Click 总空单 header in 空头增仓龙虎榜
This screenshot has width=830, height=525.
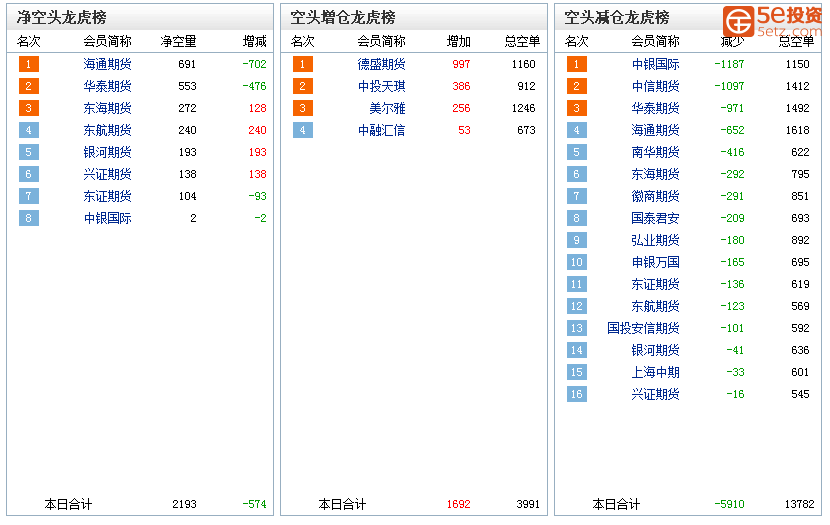(x=522, y=41)
